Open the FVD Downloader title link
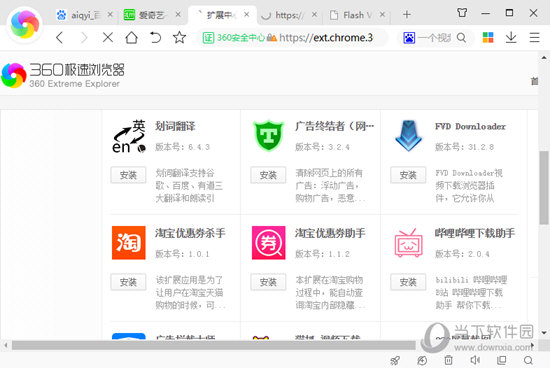Screen dimensions: 550x368 470,127
